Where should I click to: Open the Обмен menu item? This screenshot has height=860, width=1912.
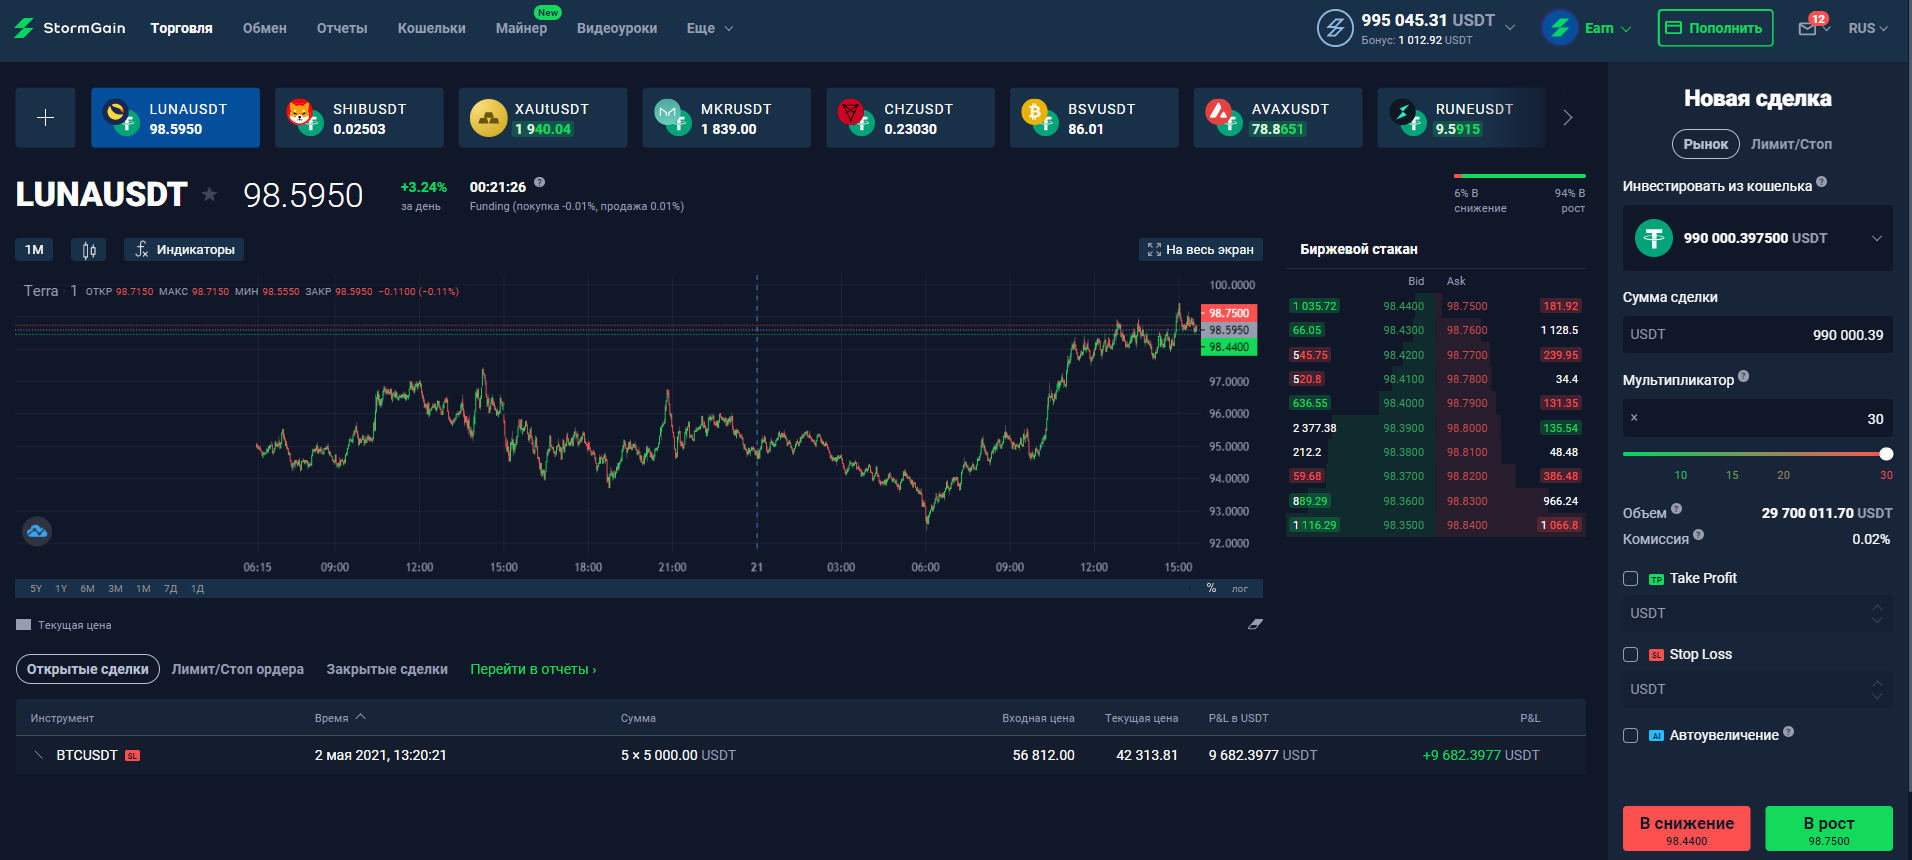click(265, 28)
